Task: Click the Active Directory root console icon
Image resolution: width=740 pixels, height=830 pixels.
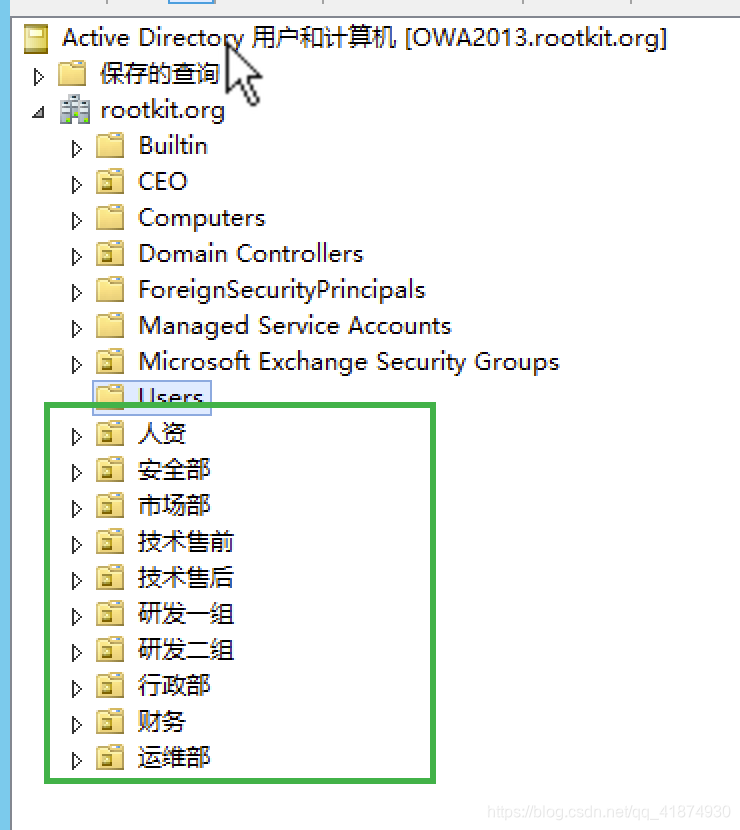Action: point(36,39)
